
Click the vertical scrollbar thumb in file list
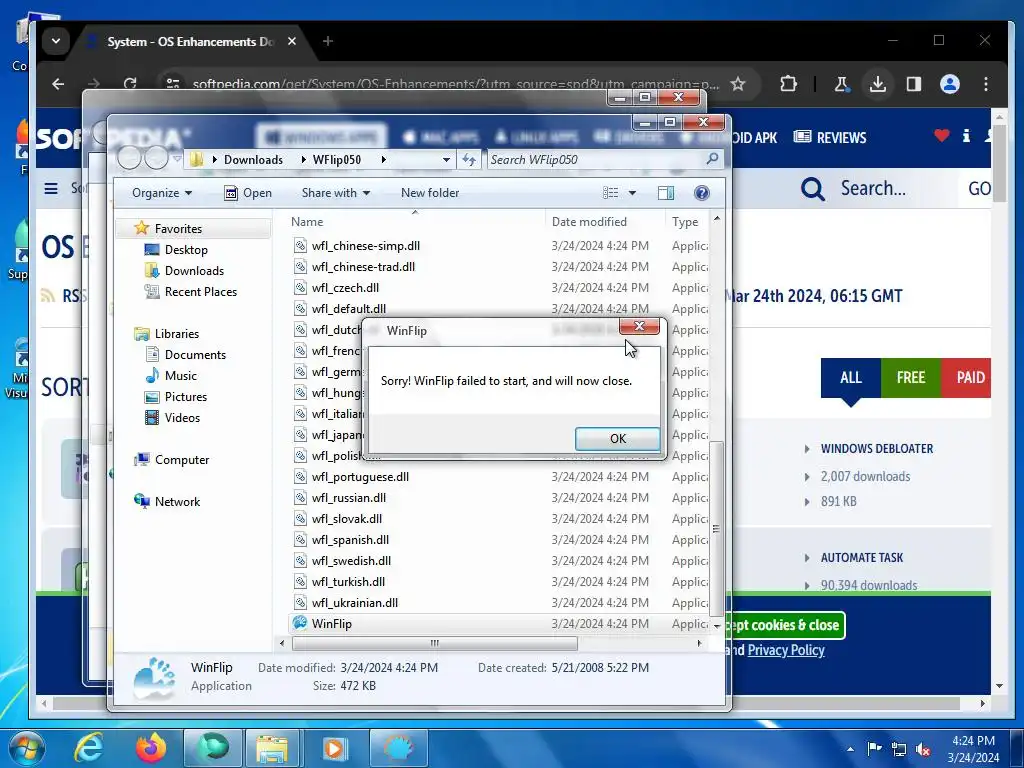[716, 528]
